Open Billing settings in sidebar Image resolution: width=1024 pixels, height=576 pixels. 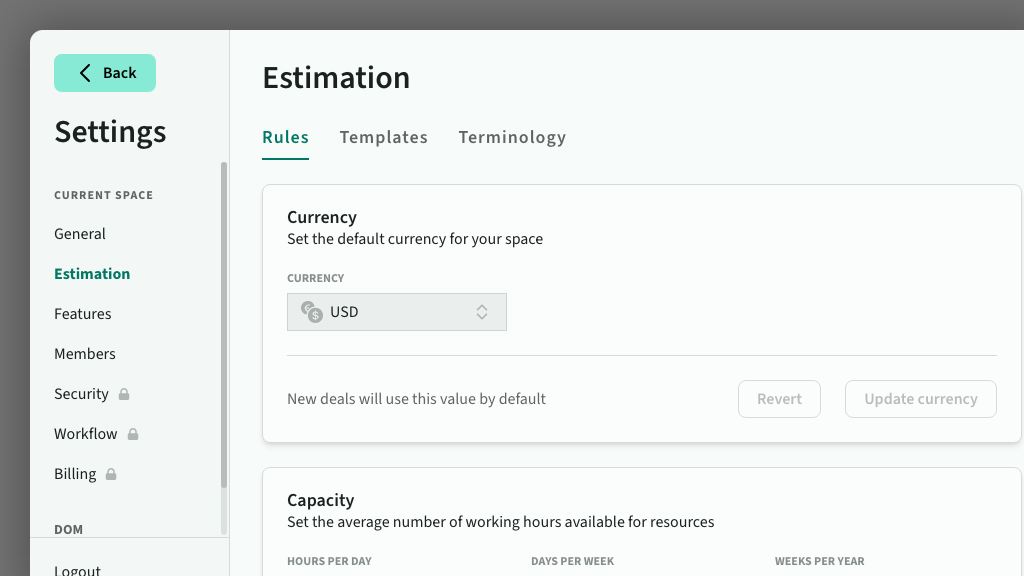[x=75, y=474]
